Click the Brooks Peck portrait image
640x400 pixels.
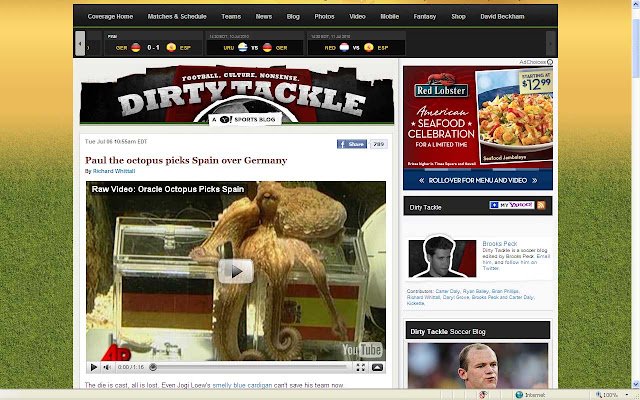pyautogui.click(x=442, y=257)
